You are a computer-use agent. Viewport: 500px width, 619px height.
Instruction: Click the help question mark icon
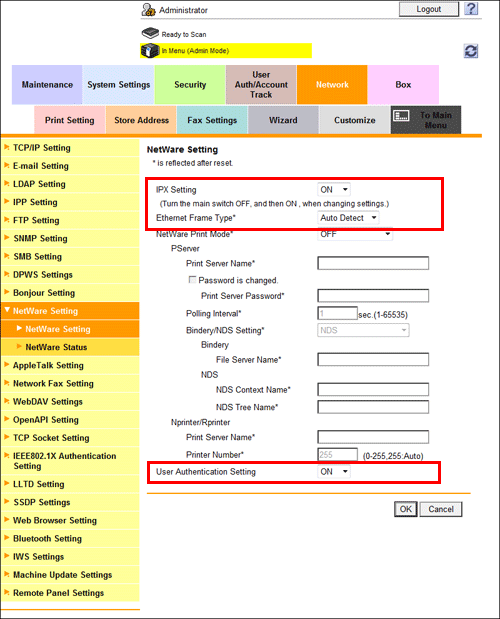(471, 9)
